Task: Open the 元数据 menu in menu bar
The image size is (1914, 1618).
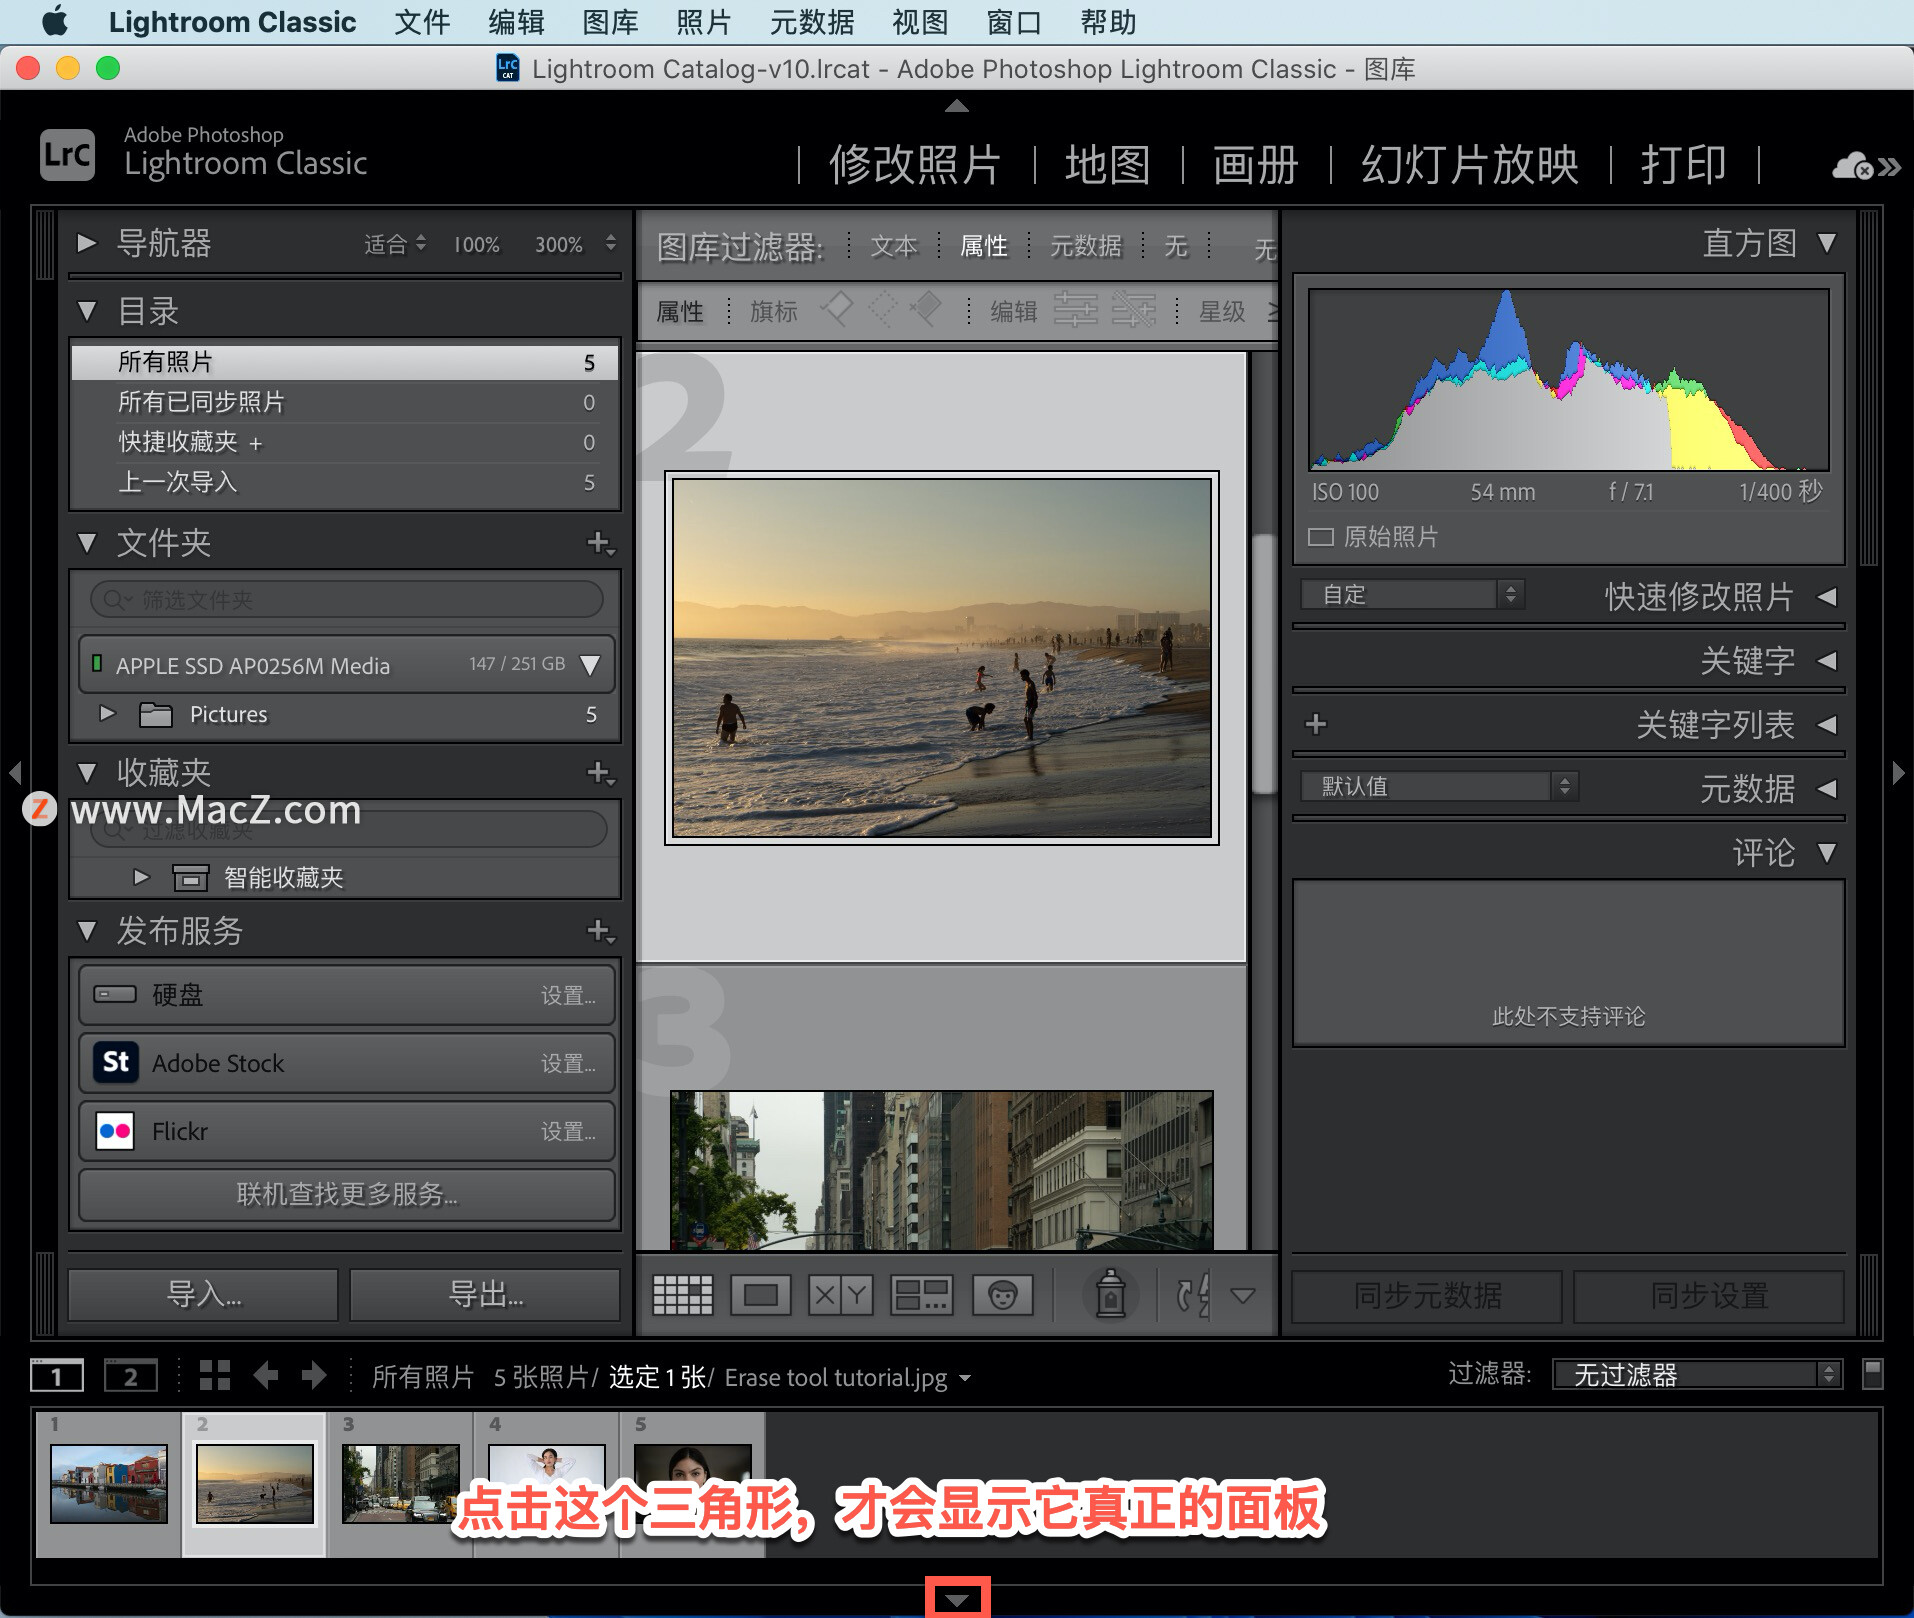Action: 812,22
